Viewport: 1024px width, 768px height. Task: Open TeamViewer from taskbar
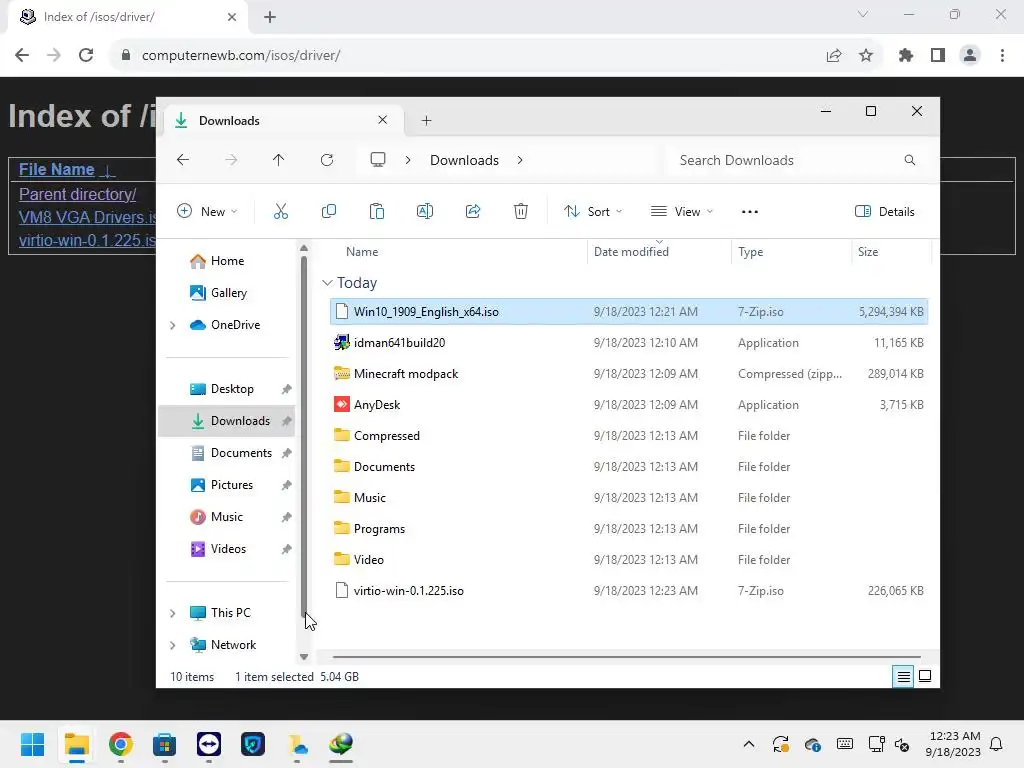[209, 744]
